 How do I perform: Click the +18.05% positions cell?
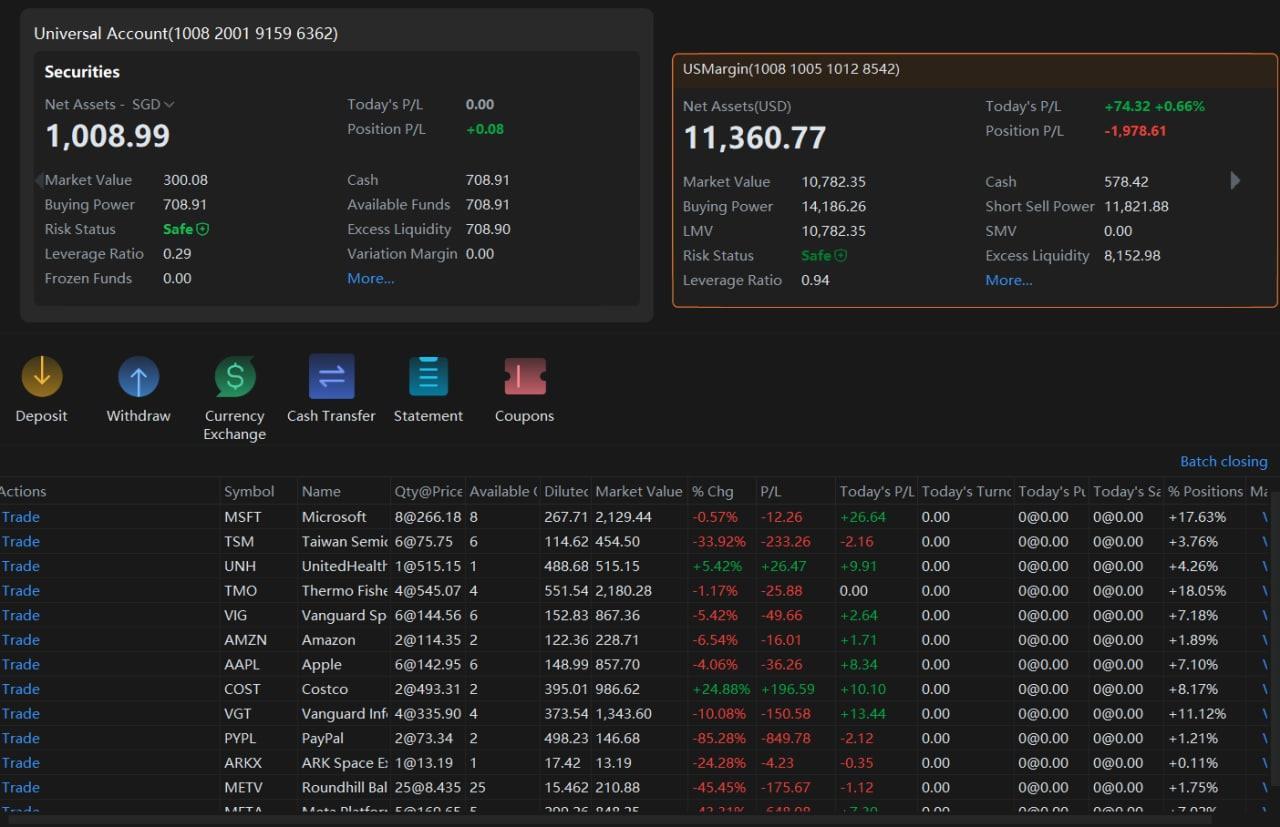(1197, 590)
